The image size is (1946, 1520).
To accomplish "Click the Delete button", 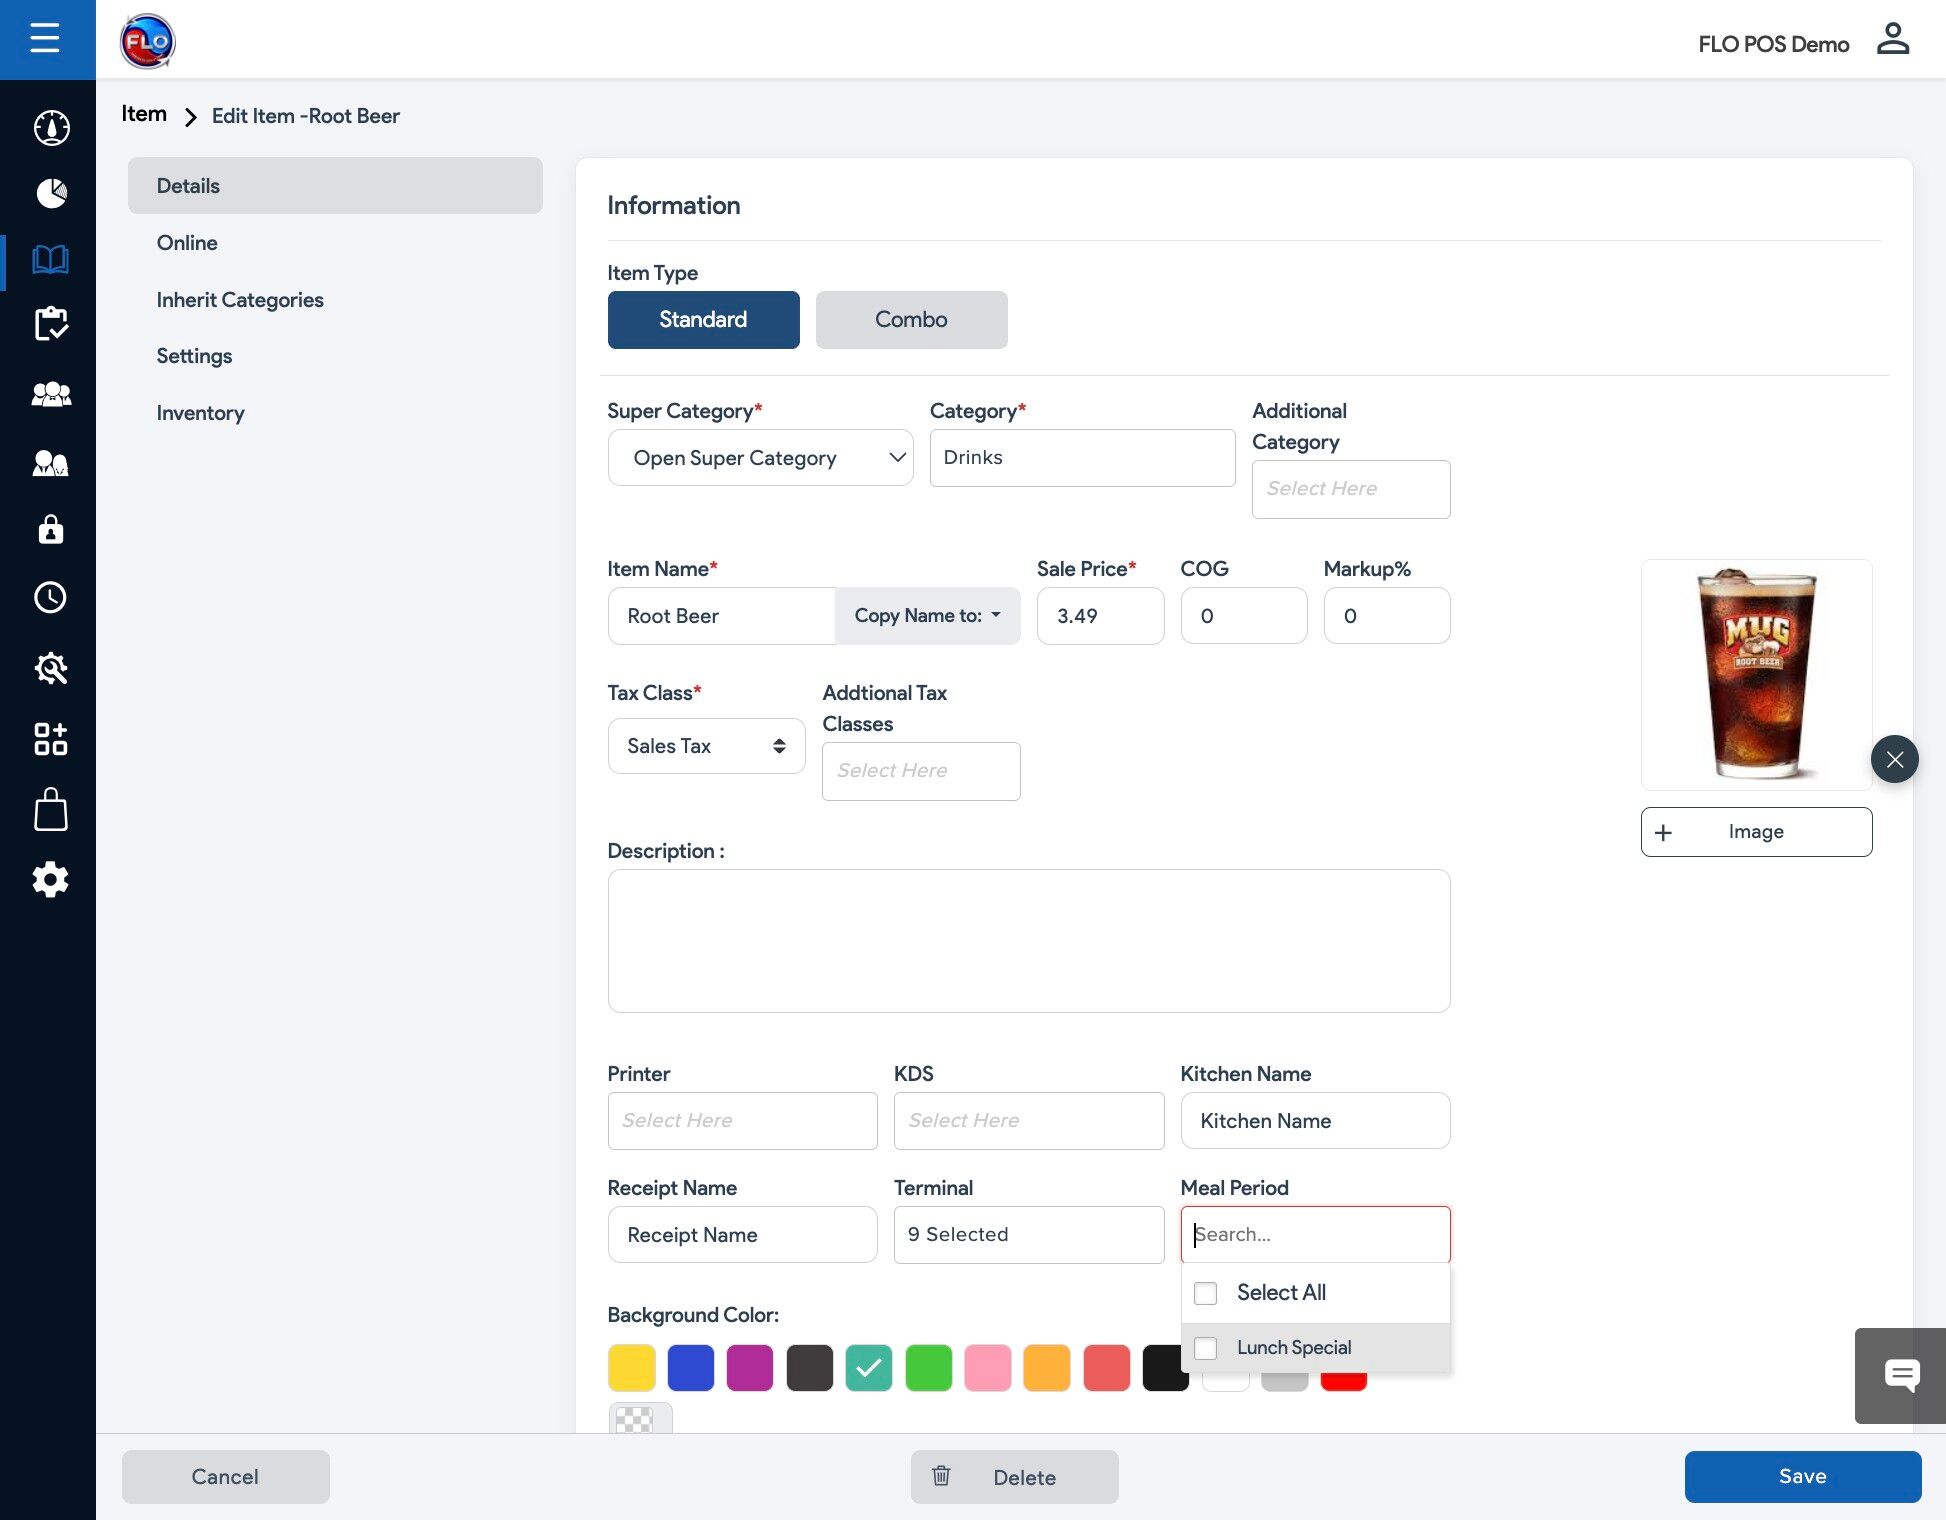I will (1014, 1477).
